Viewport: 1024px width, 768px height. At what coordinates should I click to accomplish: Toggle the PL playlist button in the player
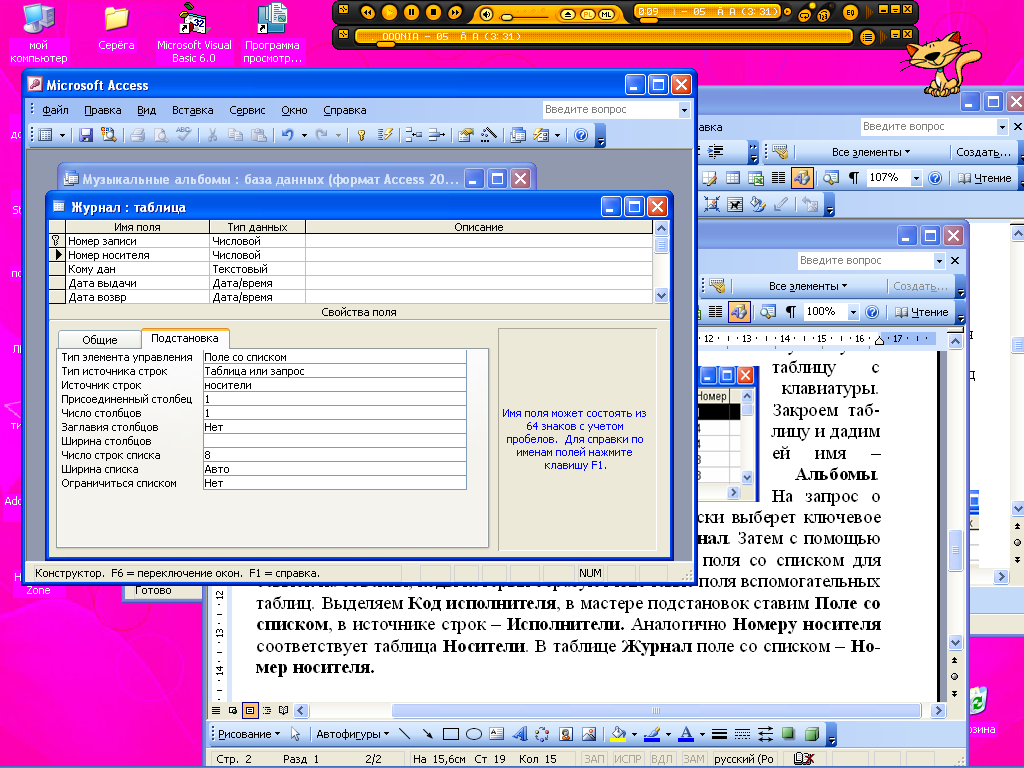click(x=589, y=14)
